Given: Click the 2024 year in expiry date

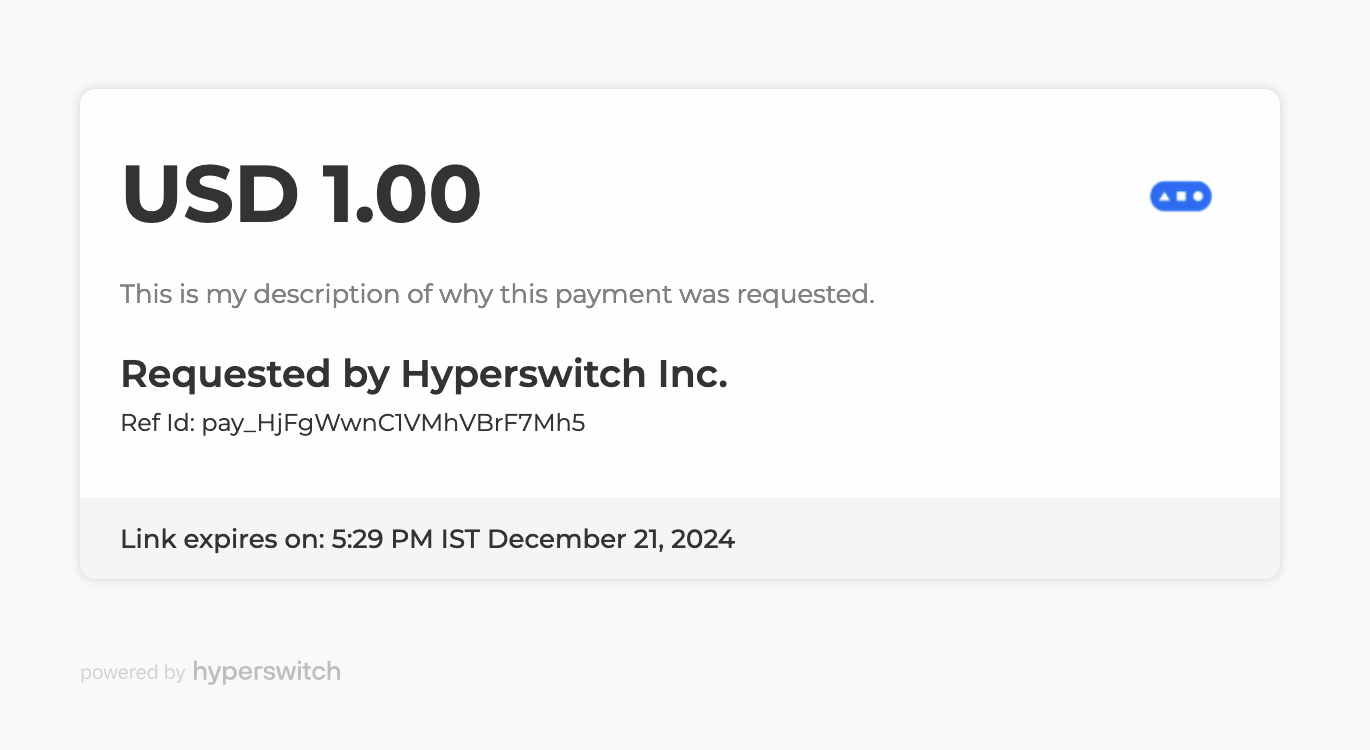Looking at the screenshot, I should point(703,539).
